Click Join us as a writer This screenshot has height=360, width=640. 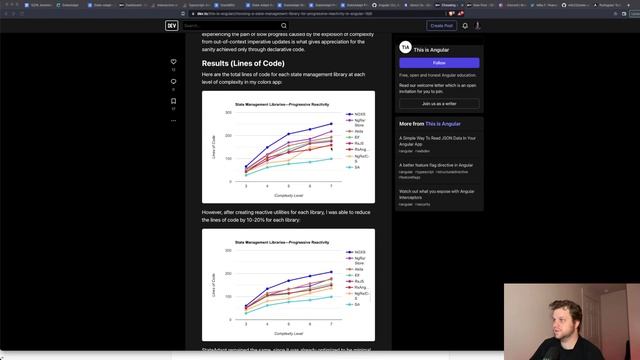(439, 104)
